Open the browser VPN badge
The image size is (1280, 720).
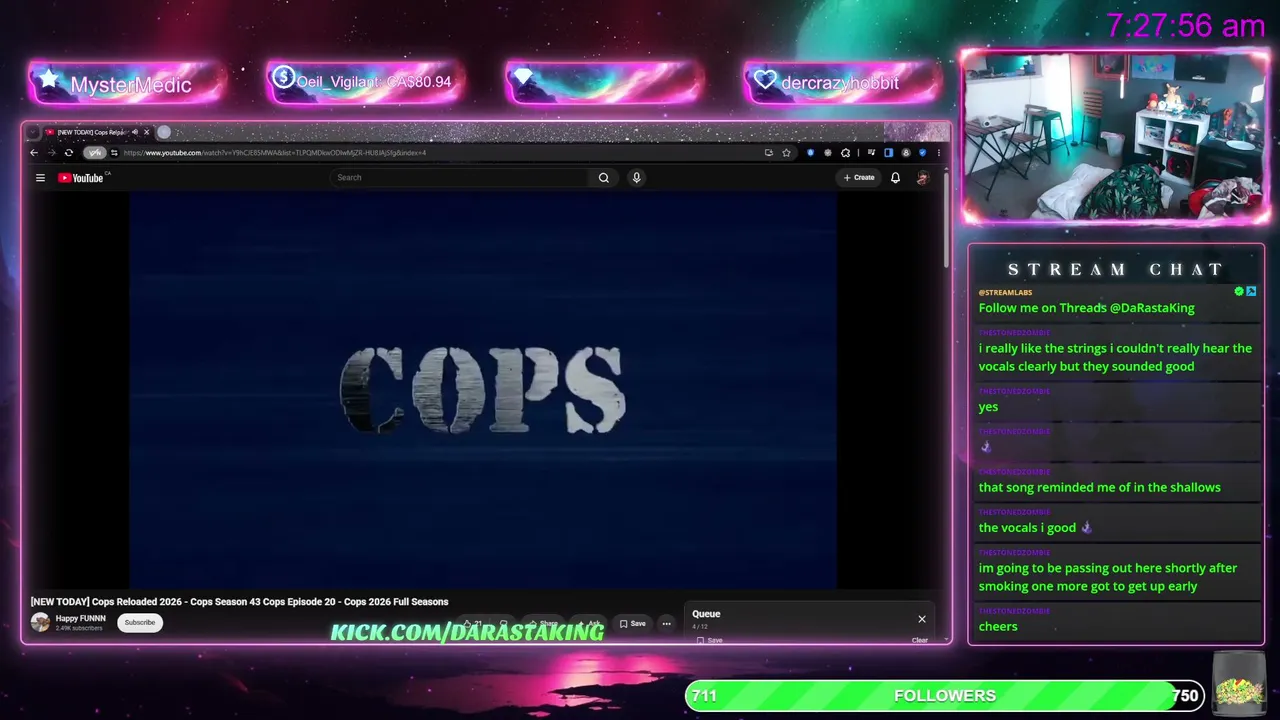[x=94, y=153]
